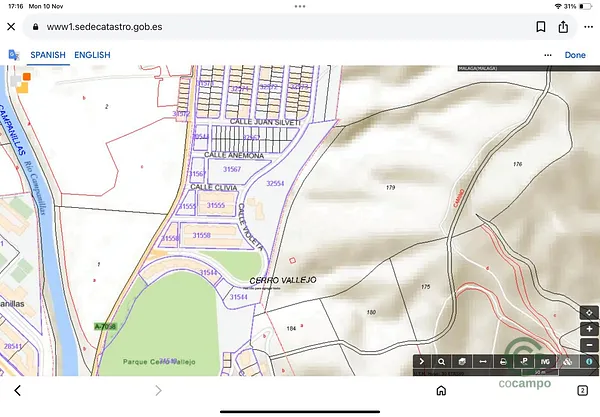
Task: Open the browser's more options menu
Action: (589, 27)
